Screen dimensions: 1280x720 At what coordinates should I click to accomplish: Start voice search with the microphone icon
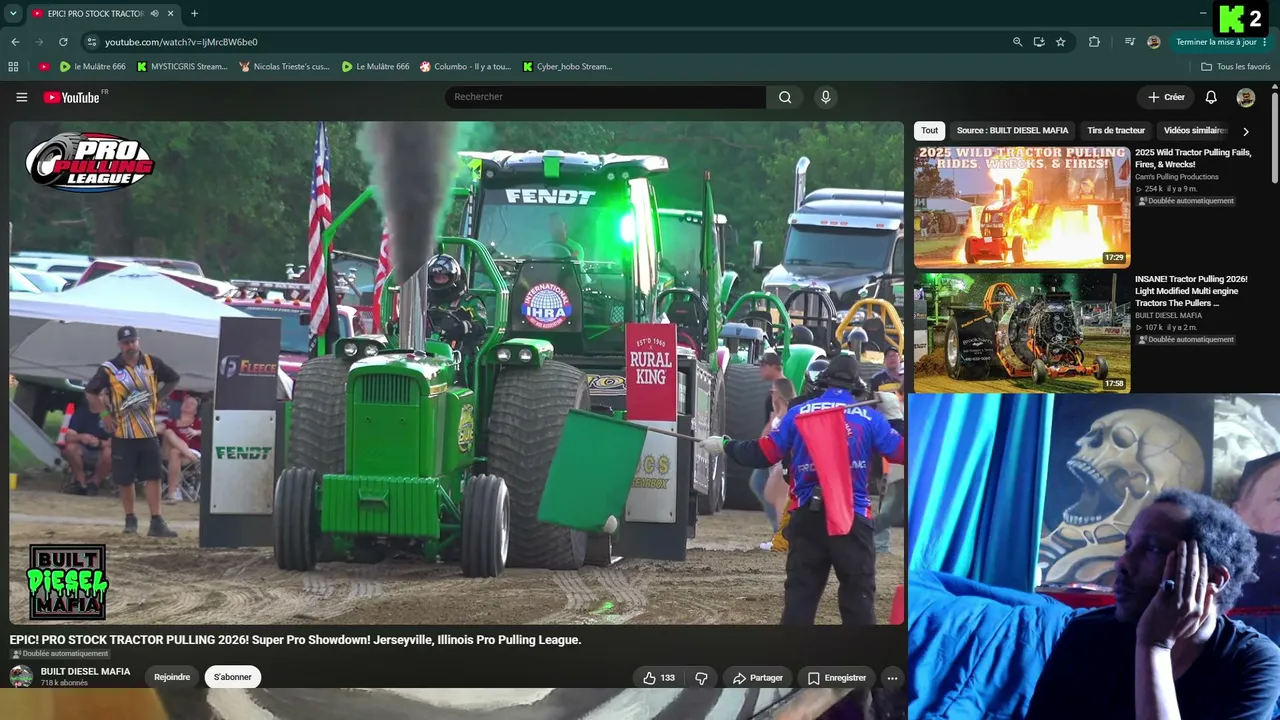pyautogui.click(x=825, y=97)
